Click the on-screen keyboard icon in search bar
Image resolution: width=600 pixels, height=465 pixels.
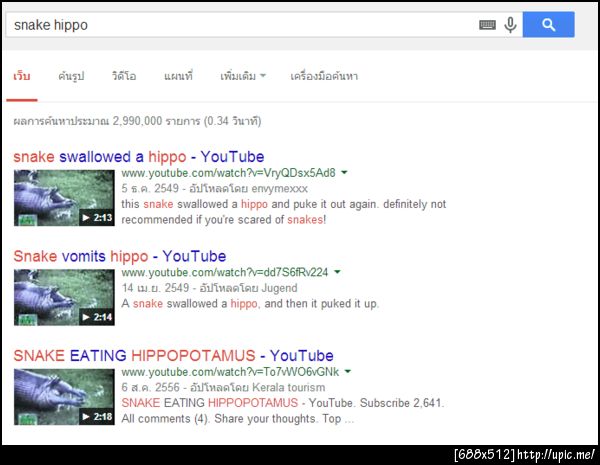487,25
